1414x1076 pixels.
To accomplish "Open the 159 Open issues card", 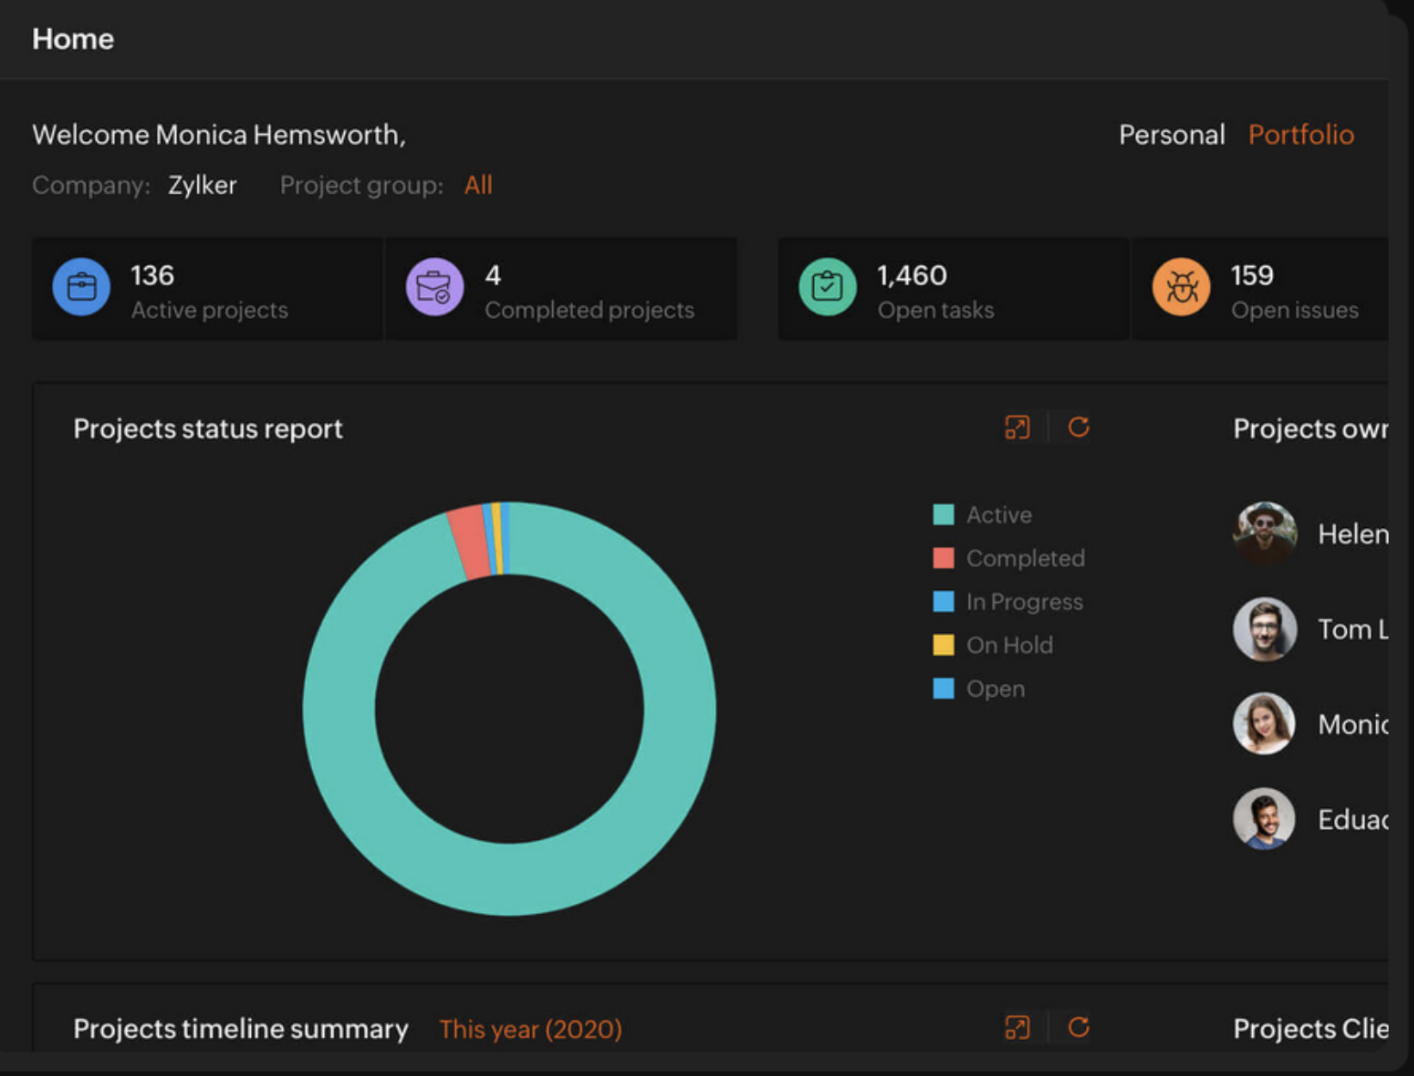I will [1260, 289].
